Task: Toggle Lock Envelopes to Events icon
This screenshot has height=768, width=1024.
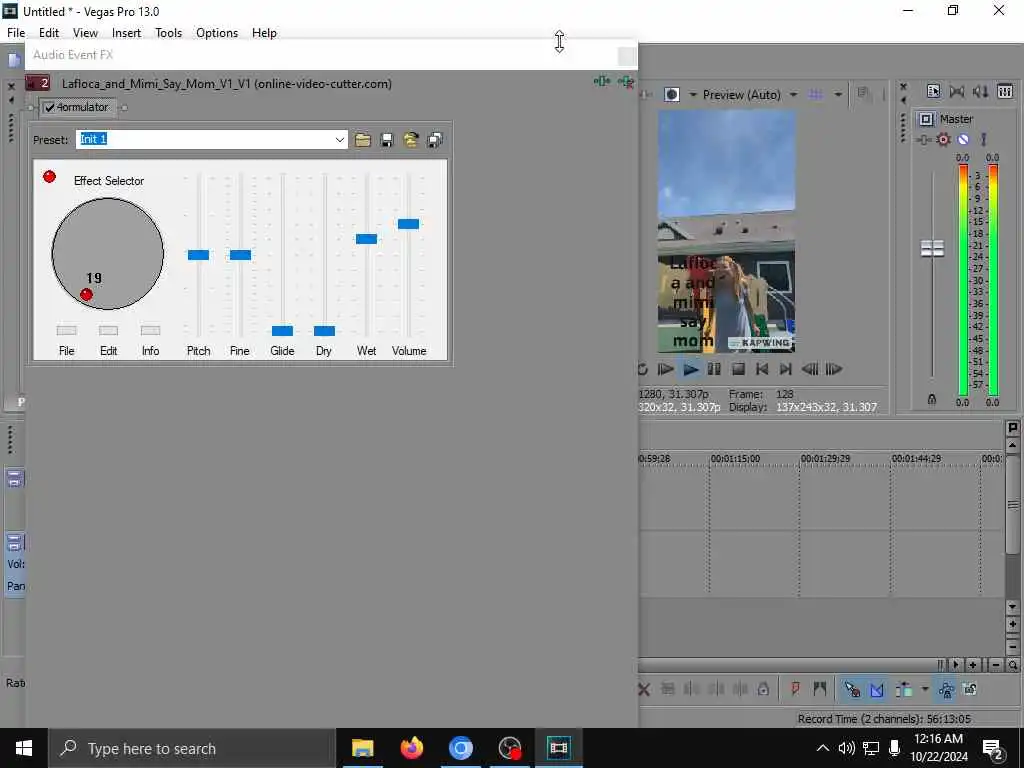Action: pyautogui.click(x=946, y=689)
